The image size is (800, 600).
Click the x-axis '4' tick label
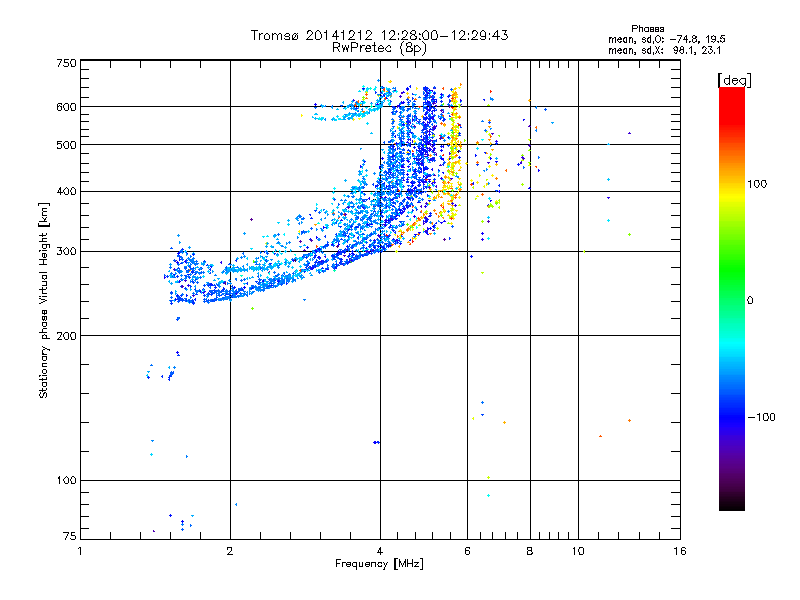(x=380, y=551)
